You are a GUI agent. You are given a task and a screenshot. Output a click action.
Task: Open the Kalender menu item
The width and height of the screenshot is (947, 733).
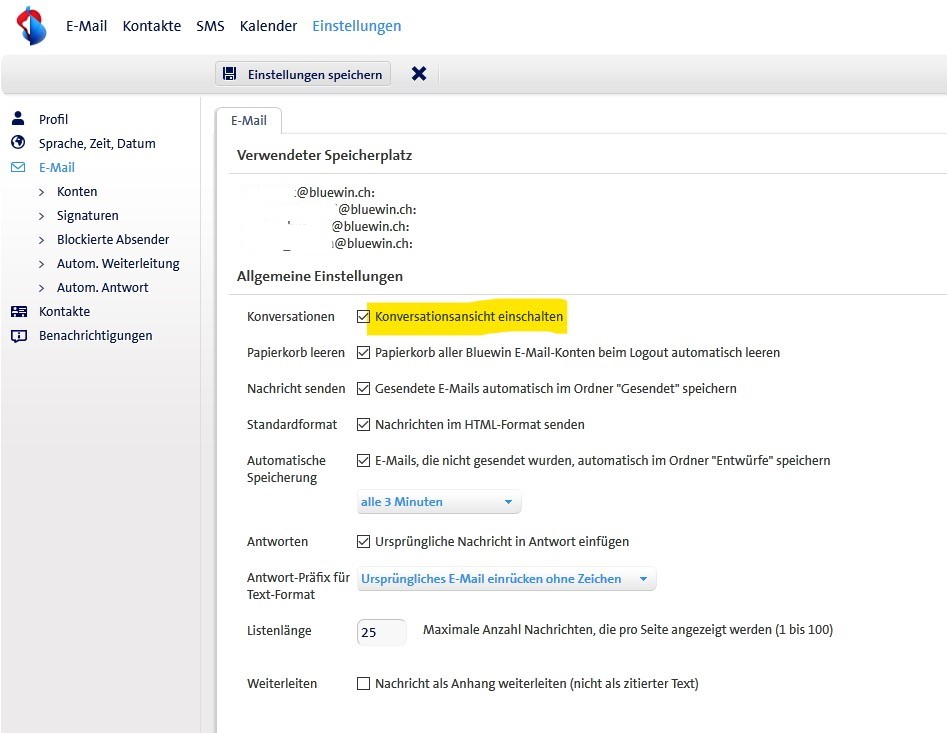[x=268, y=26]
